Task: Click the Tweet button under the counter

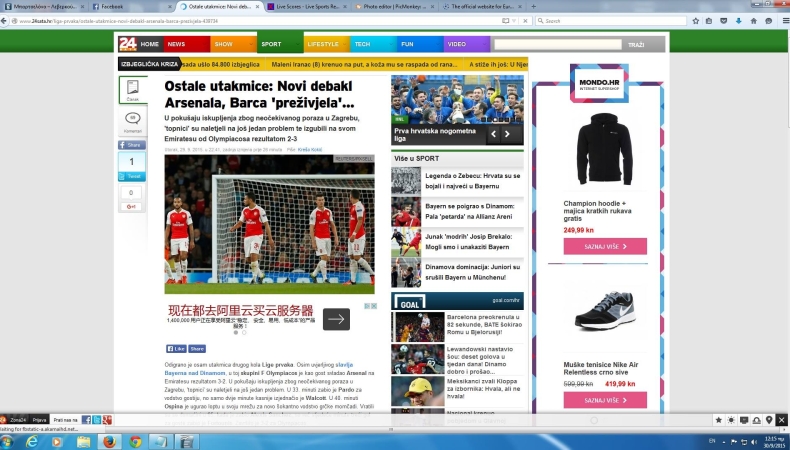Action: click(132, 176)
